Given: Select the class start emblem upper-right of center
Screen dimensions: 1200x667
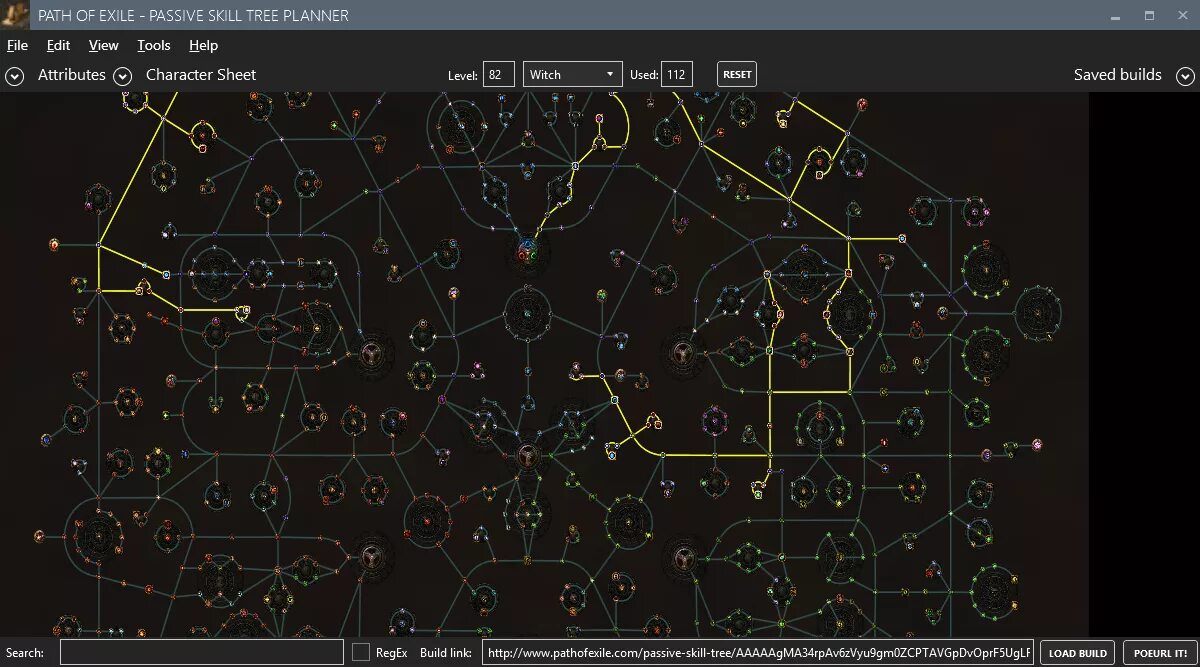Looking at the screenshot, I should pyautogui.click(x=684, y=352).
